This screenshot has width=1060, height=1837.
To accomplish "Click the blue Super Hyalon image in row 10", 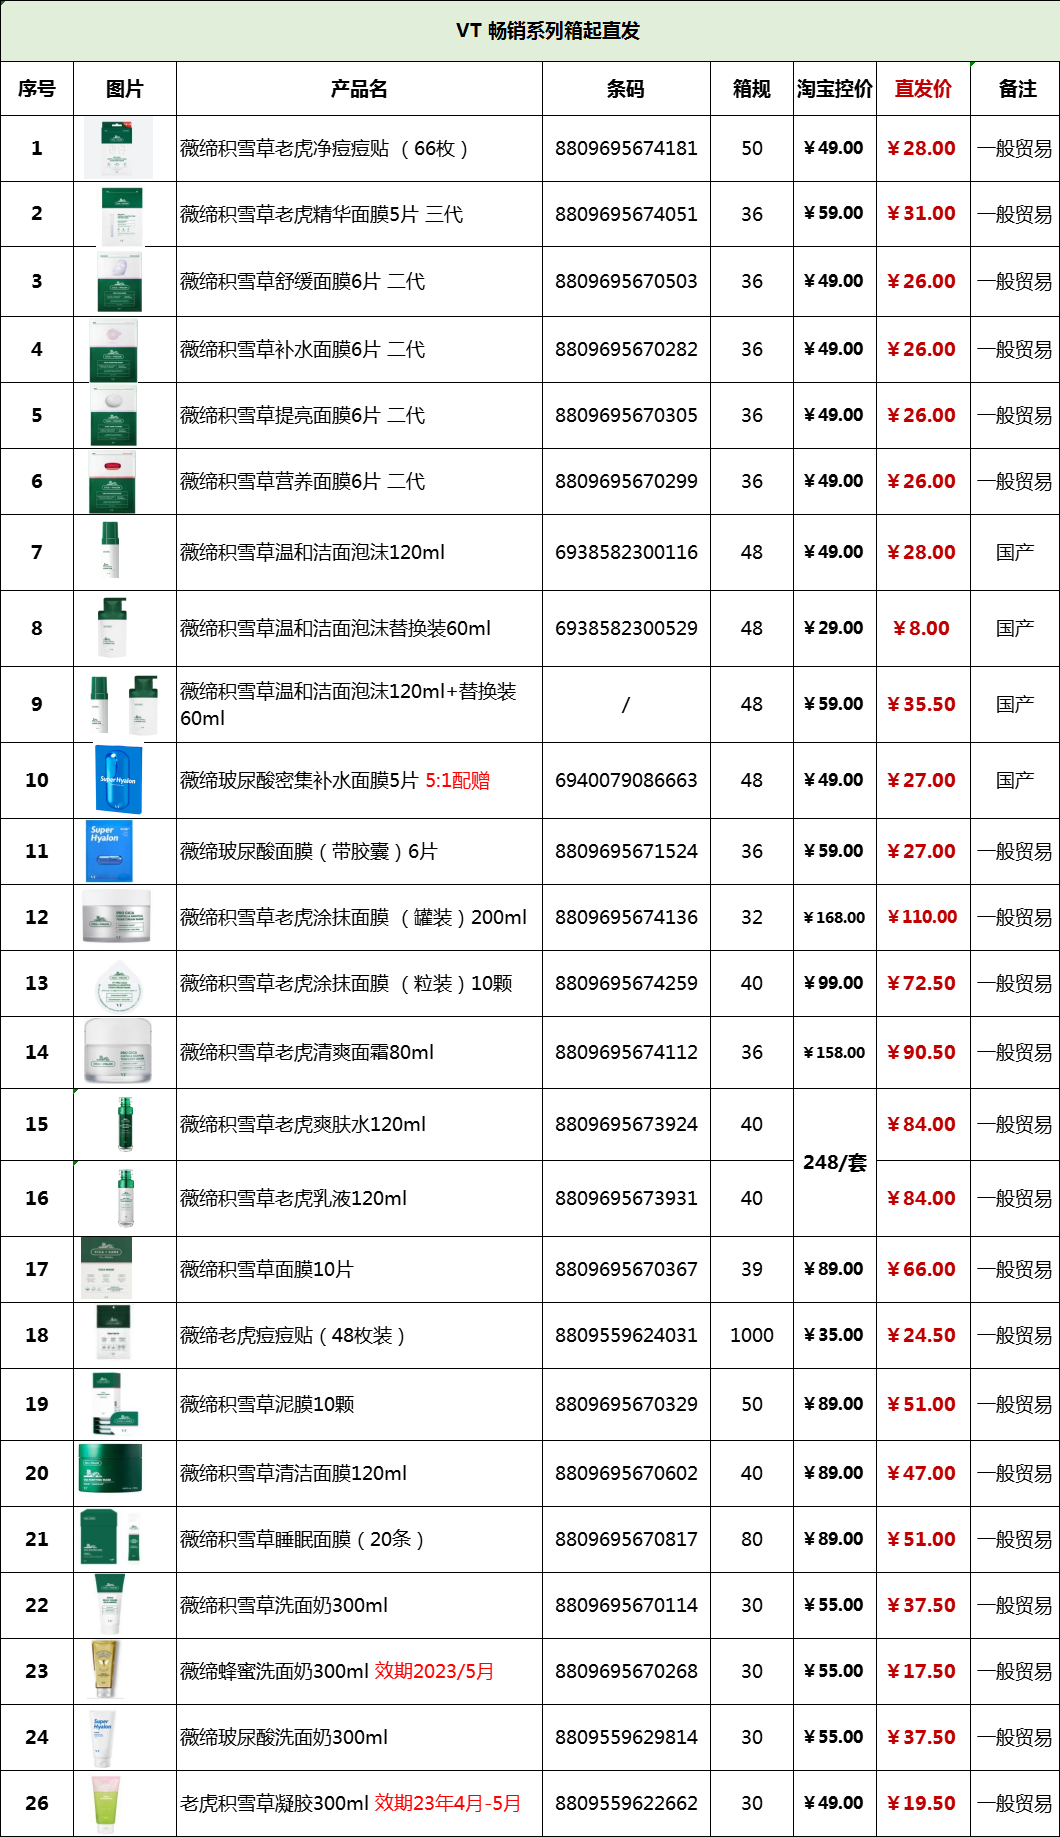I will [x=118, y=779].
